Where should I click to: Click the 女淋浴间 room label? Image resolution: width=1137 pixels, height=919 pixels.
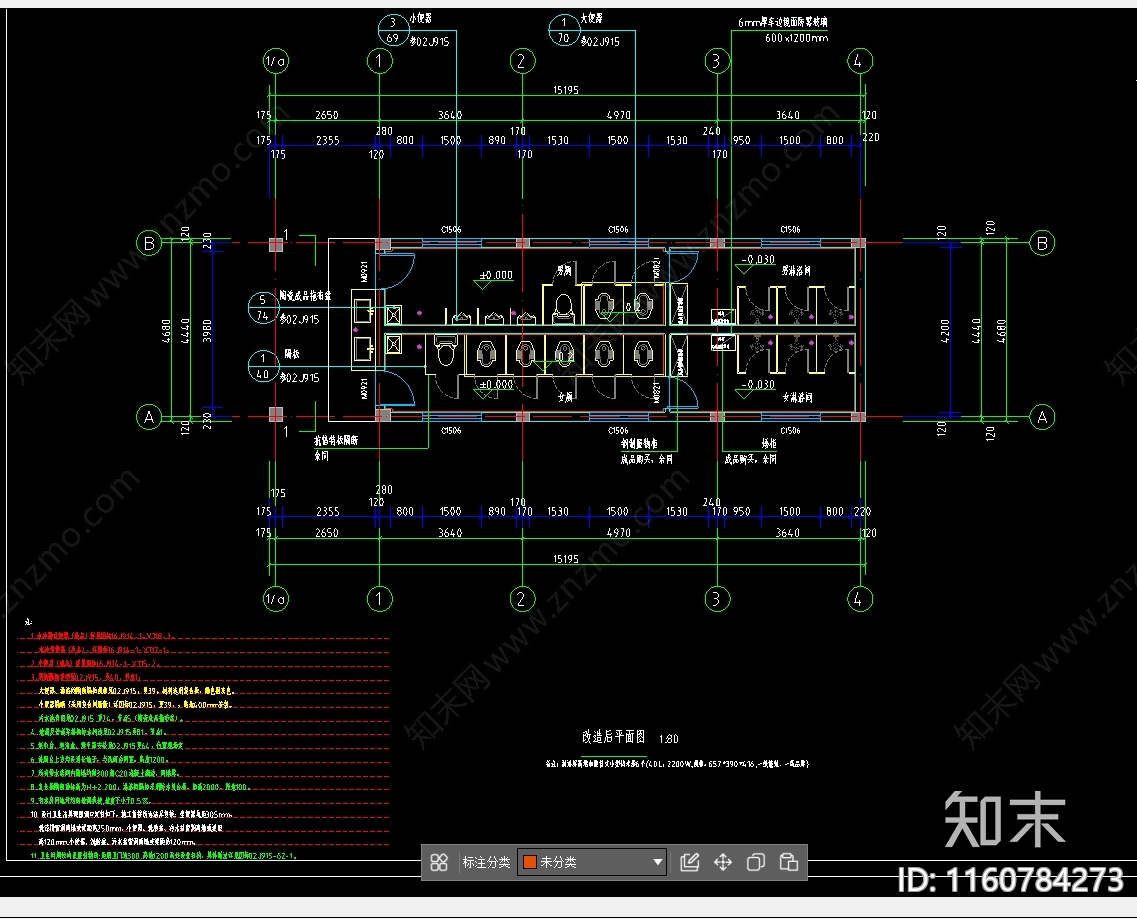[x=798, y=397]
